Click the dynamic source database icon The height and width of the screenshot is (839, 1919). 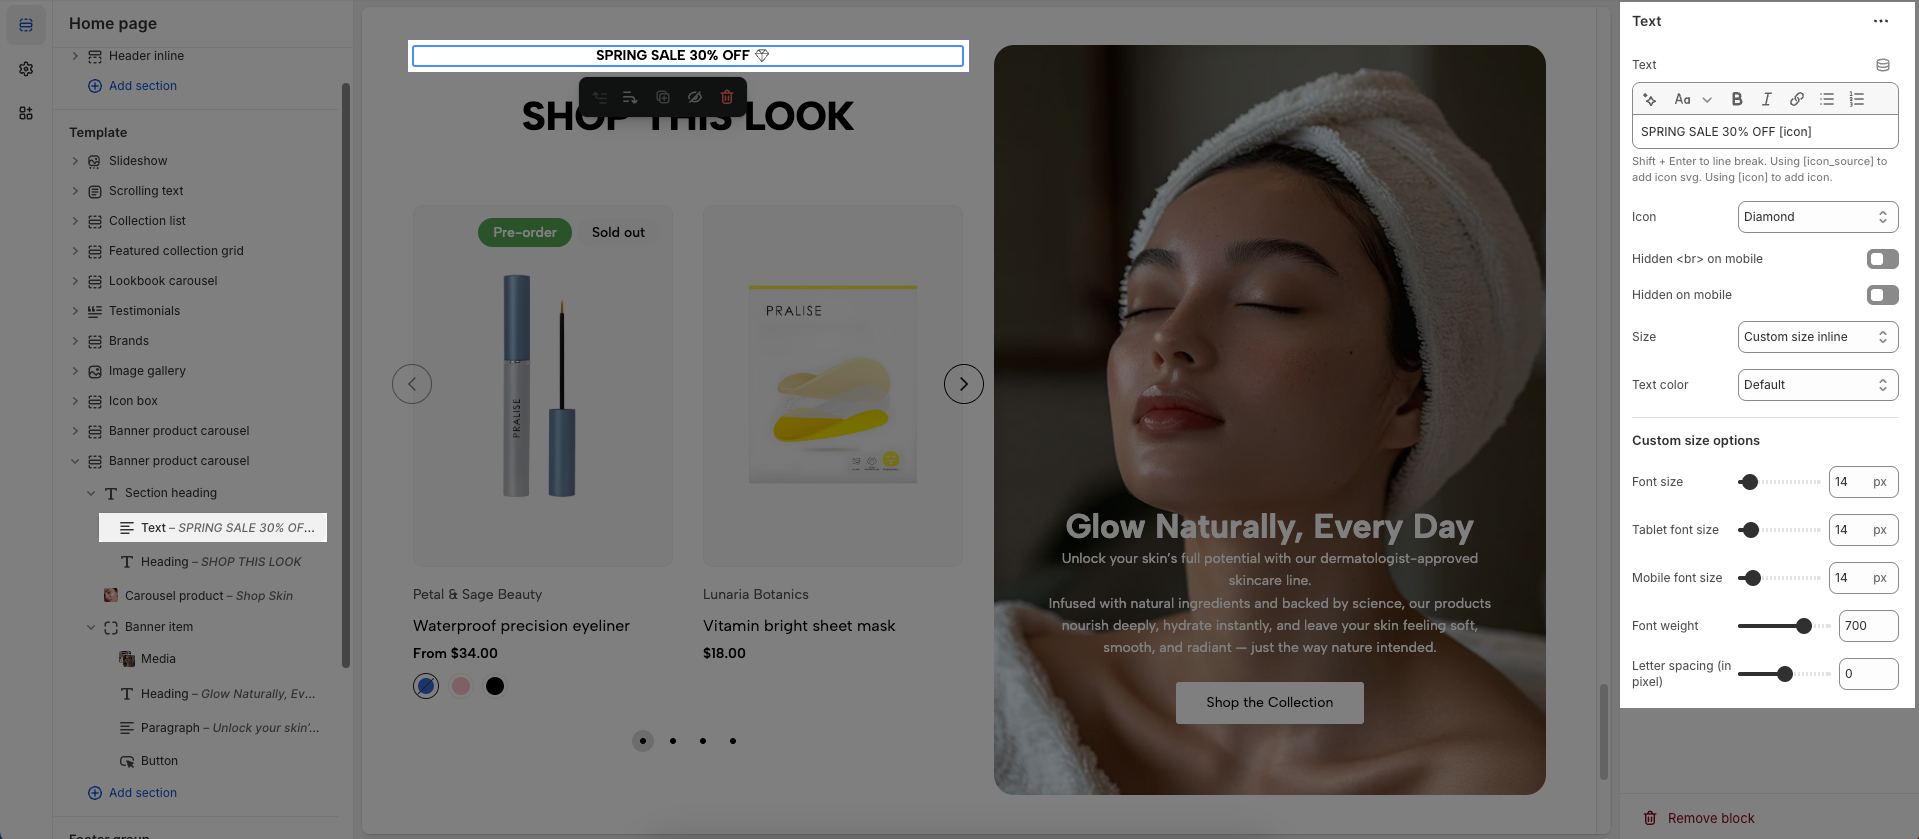(1883, 65)
